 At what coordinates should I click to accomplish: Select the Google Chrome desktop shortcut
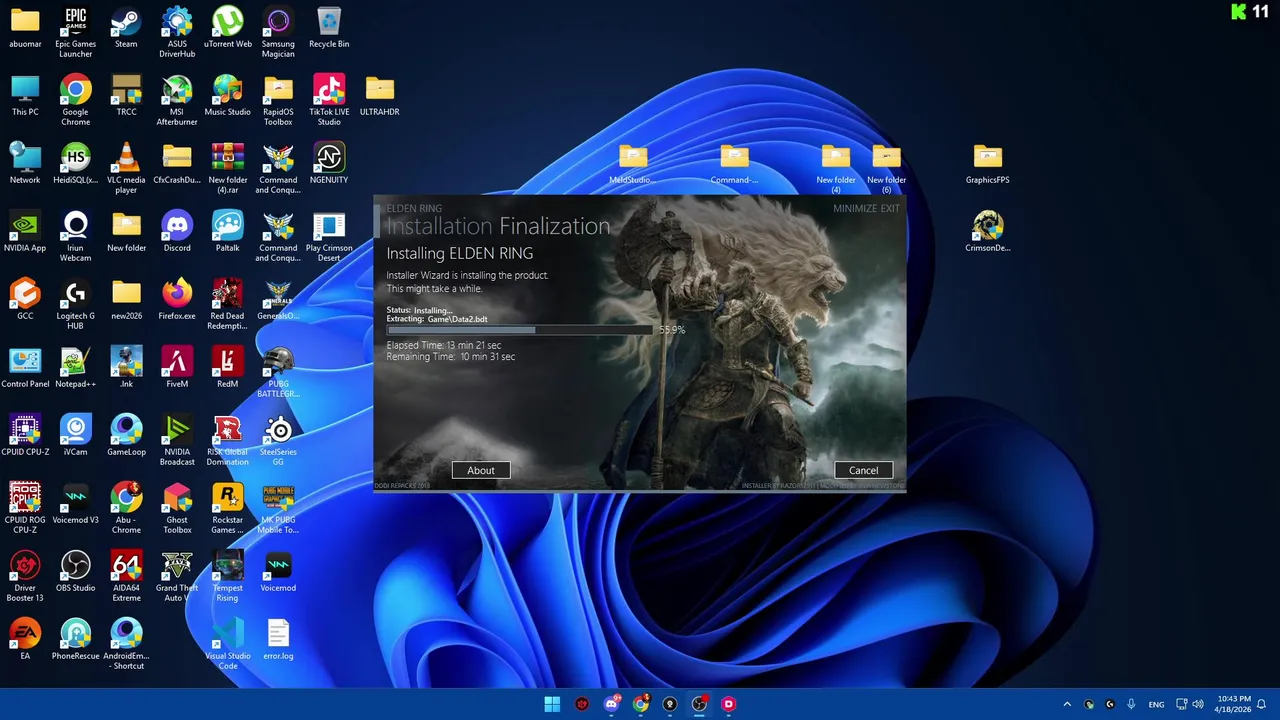75,100
